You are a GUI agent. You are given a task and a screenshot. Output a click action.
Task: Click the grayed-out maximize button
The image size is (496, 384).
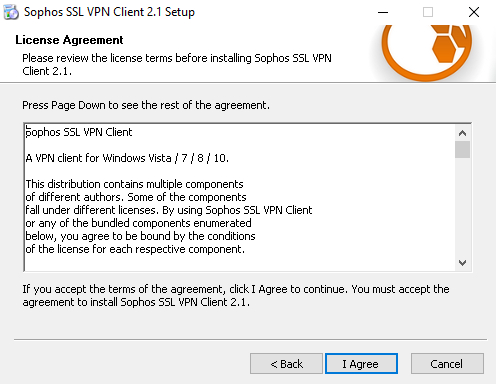(428, 12)
